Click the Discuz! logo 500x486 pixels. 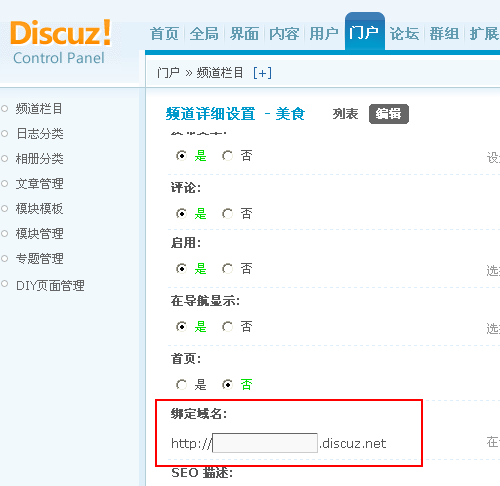pos(60,32)
